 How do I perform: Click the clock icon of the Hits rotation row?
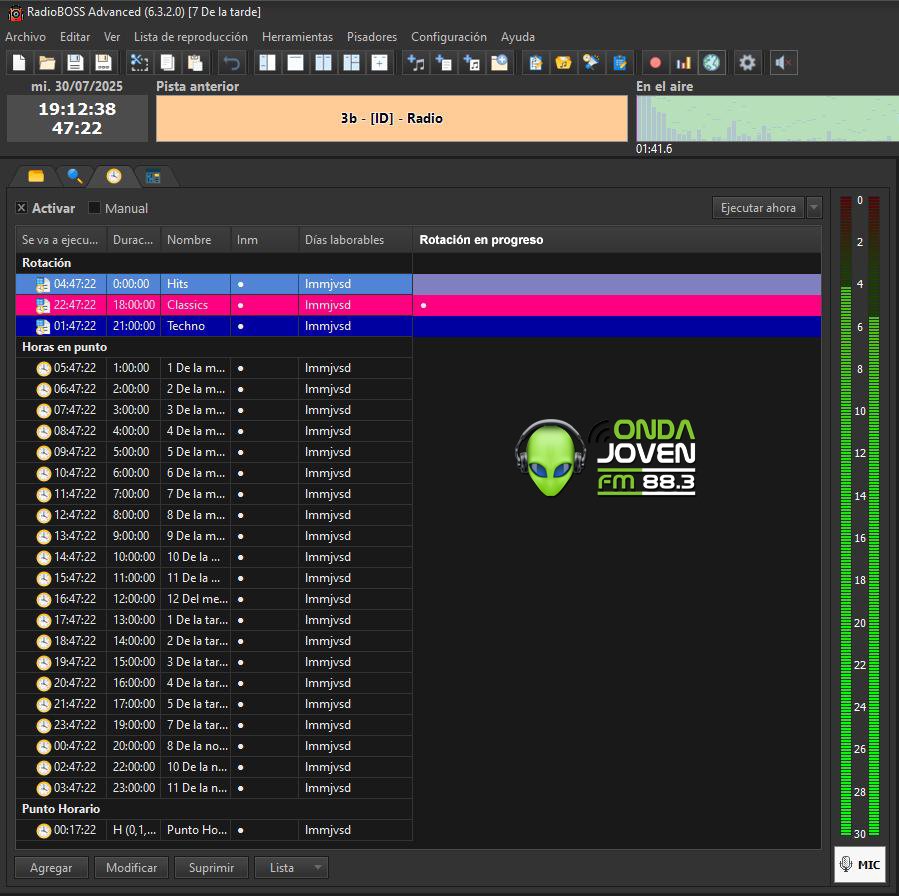[43, 284]
